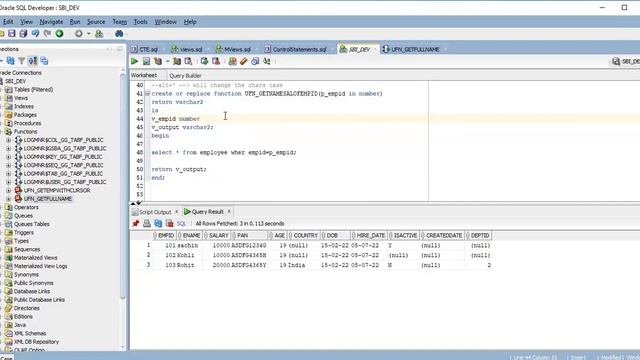Close the Script Output tab
This screenshot has height=360, width=640.
(x=177, y=211)
